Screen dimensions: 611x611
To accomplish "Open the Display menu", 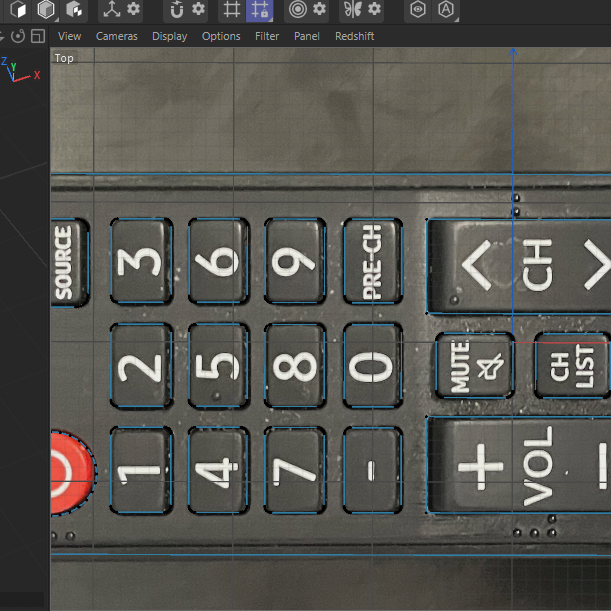I will point(170,36).
